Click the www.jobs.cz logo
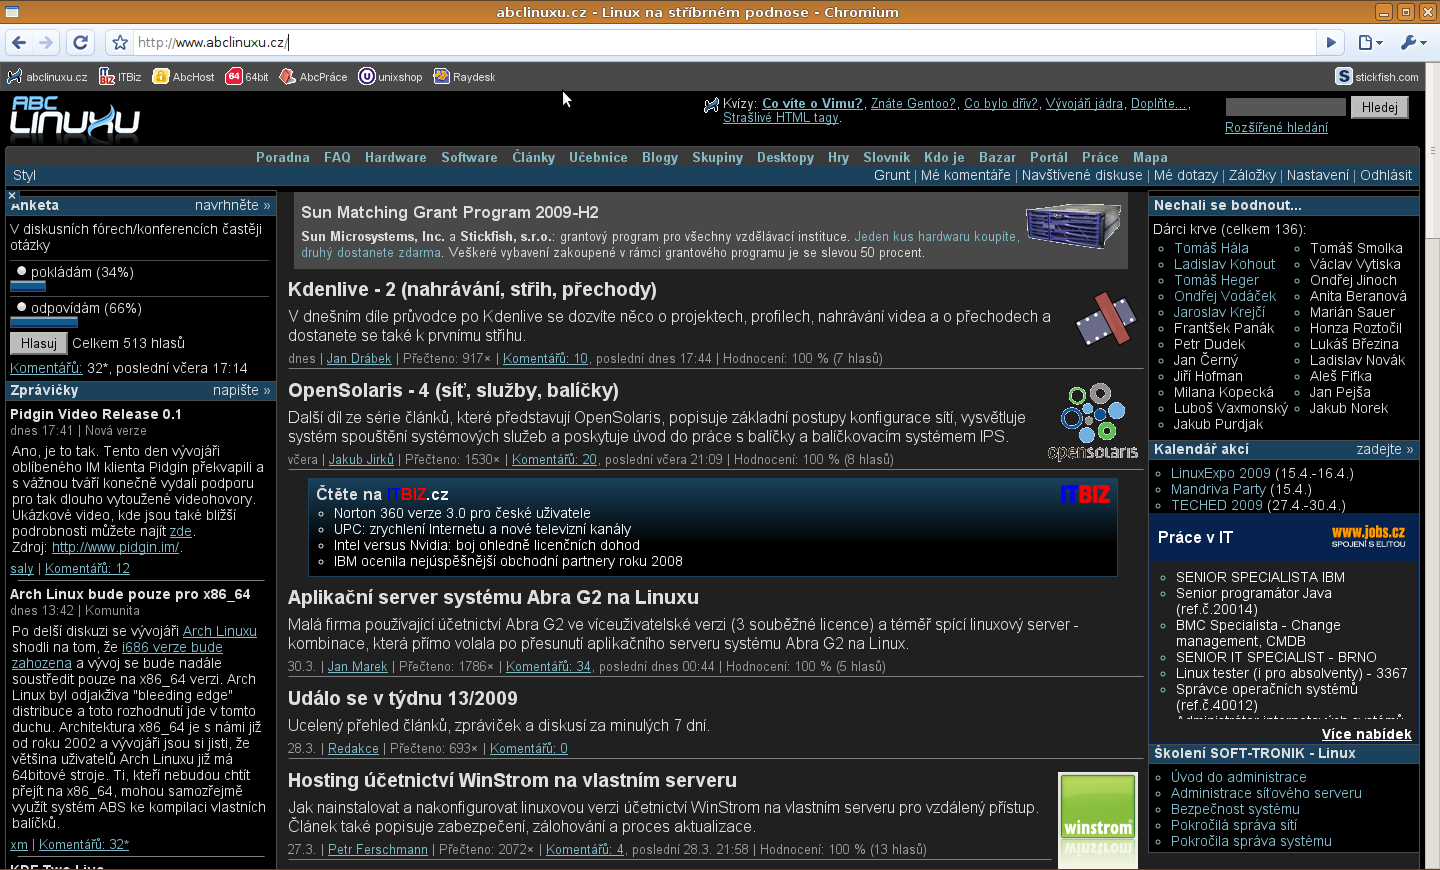Viewport: 1440px width, 870px height. coord(1368,537)
